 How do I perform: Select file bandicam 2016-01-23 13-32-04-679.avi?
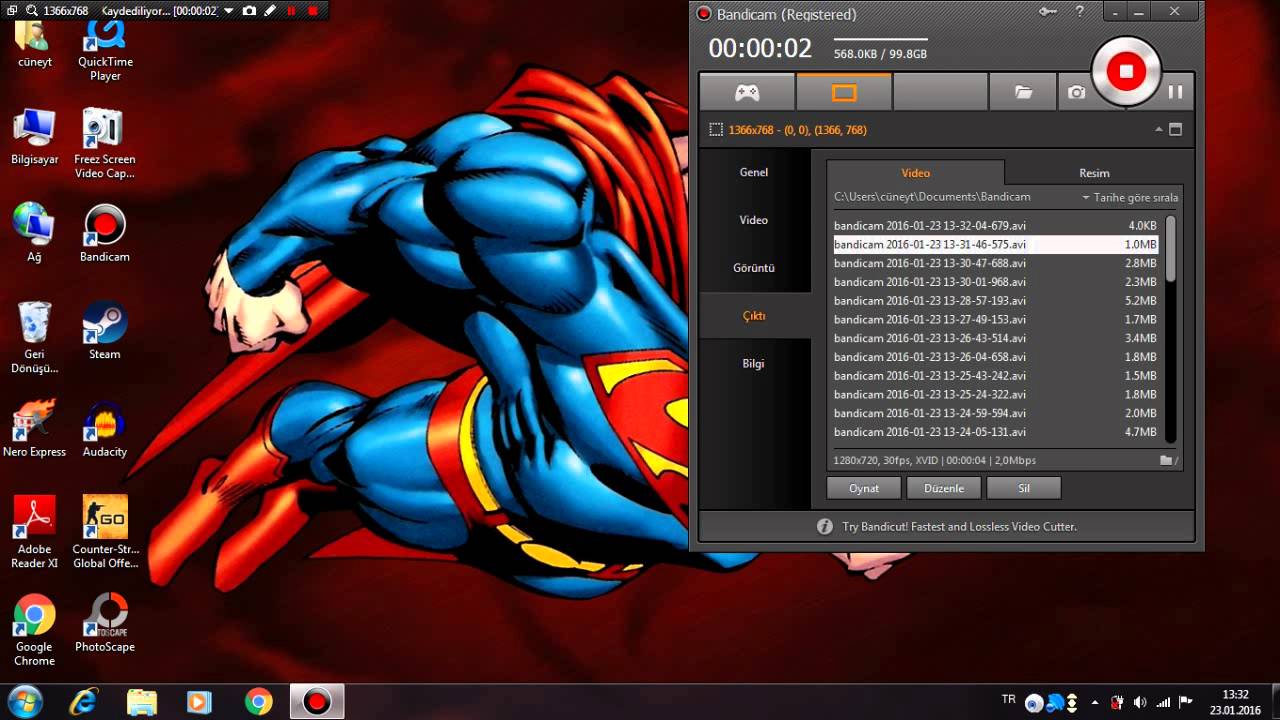click(x=996, y=226)
